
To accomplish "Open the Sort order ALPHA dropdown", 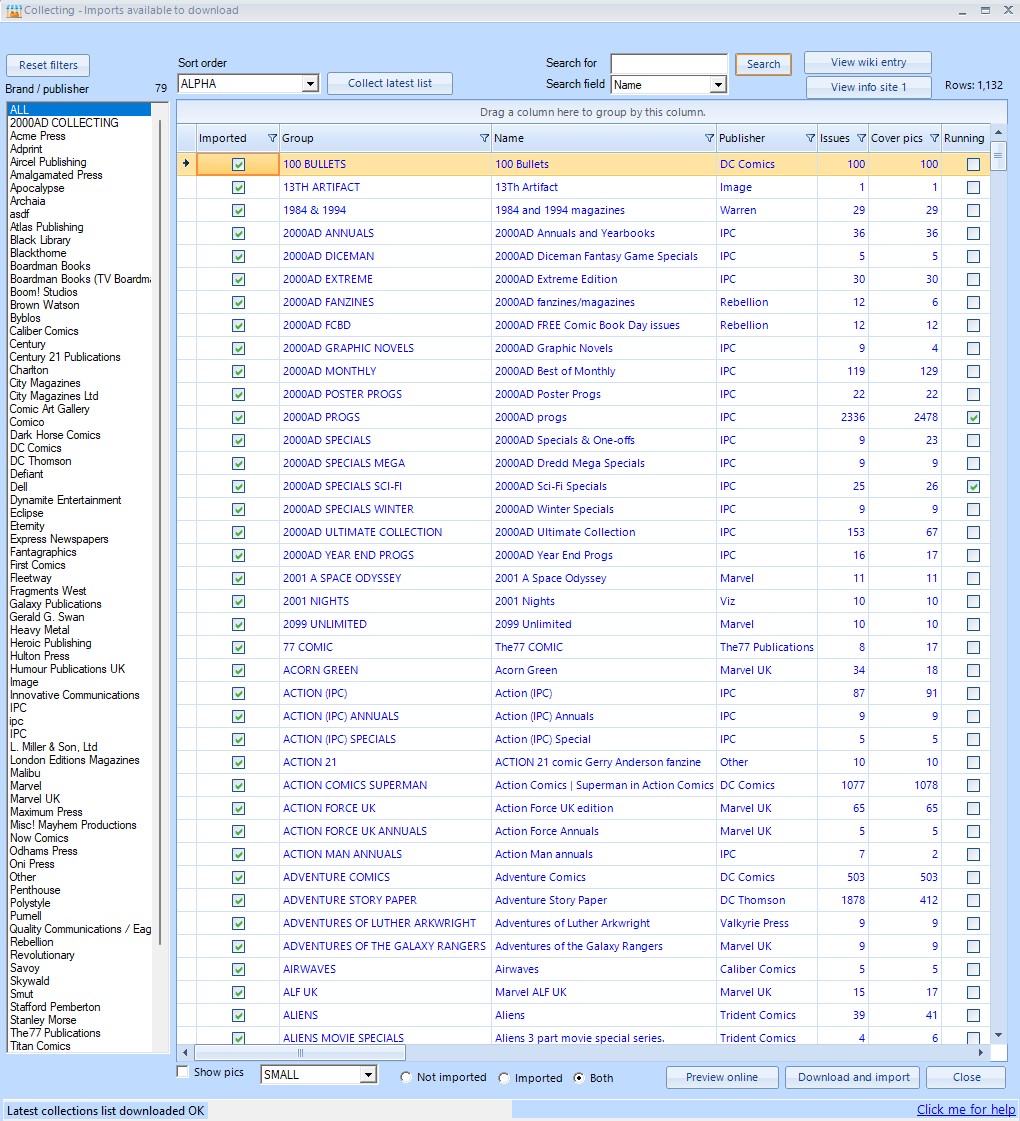I will click(x=310, y=84).
